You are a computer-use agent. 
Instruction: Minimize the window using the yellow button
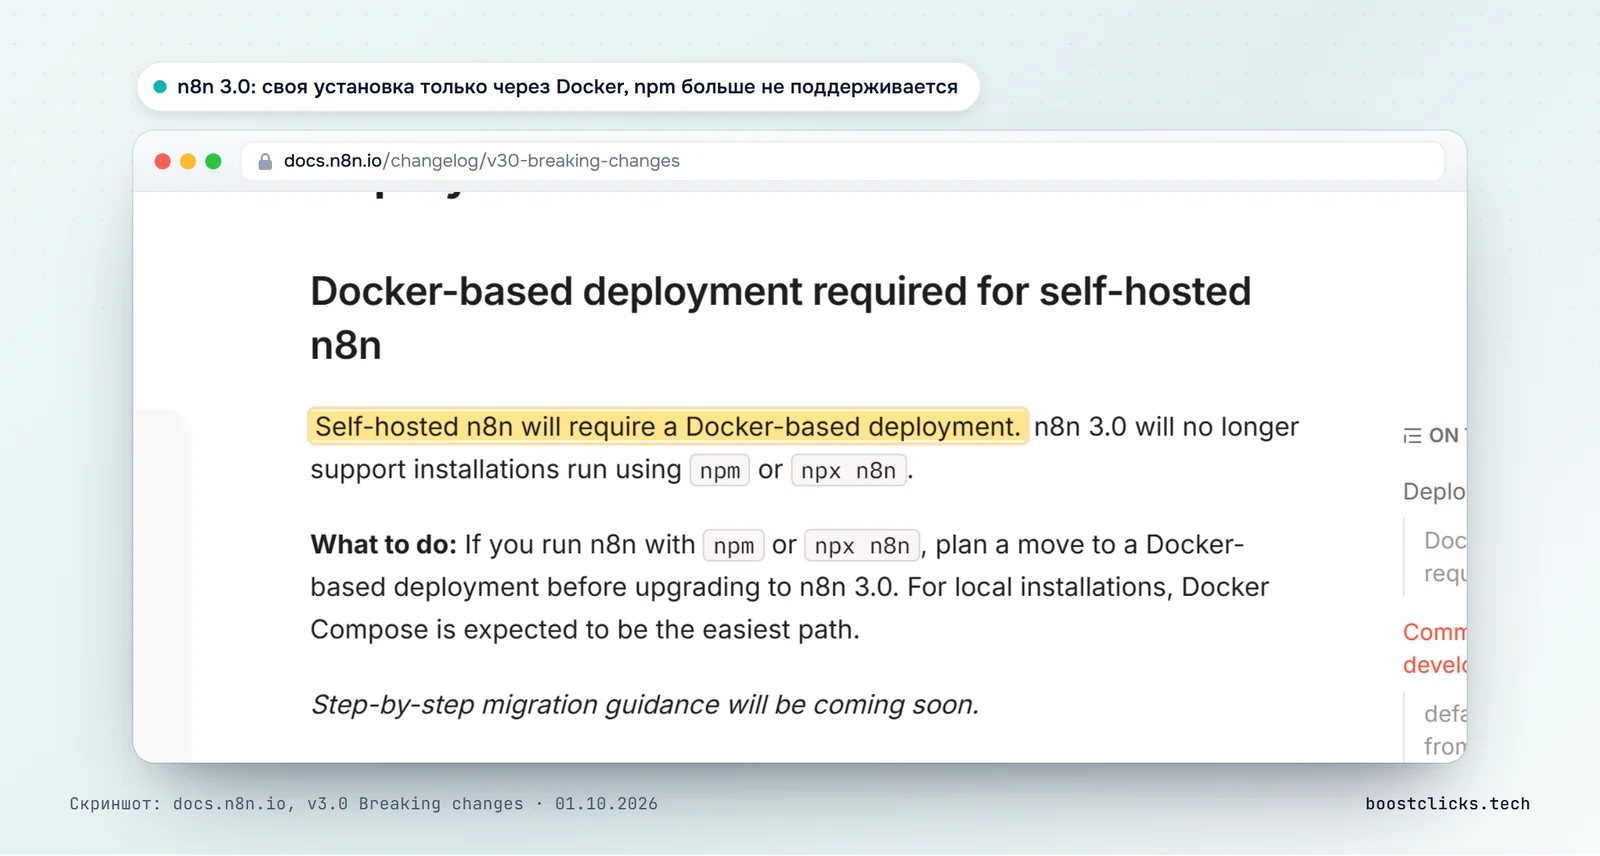tap(188, 161)
